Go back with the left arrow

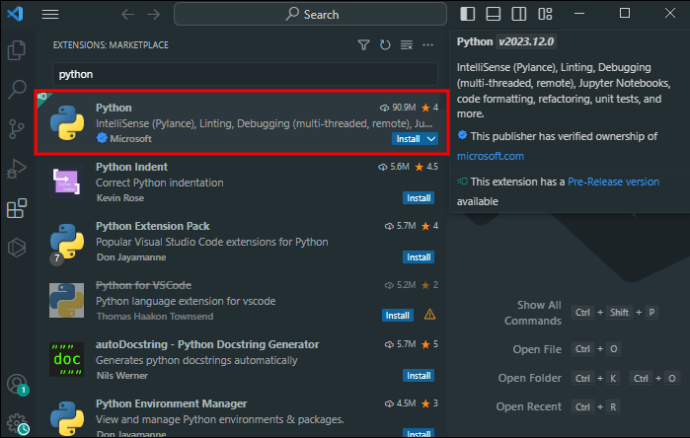(x=128, y=15)
